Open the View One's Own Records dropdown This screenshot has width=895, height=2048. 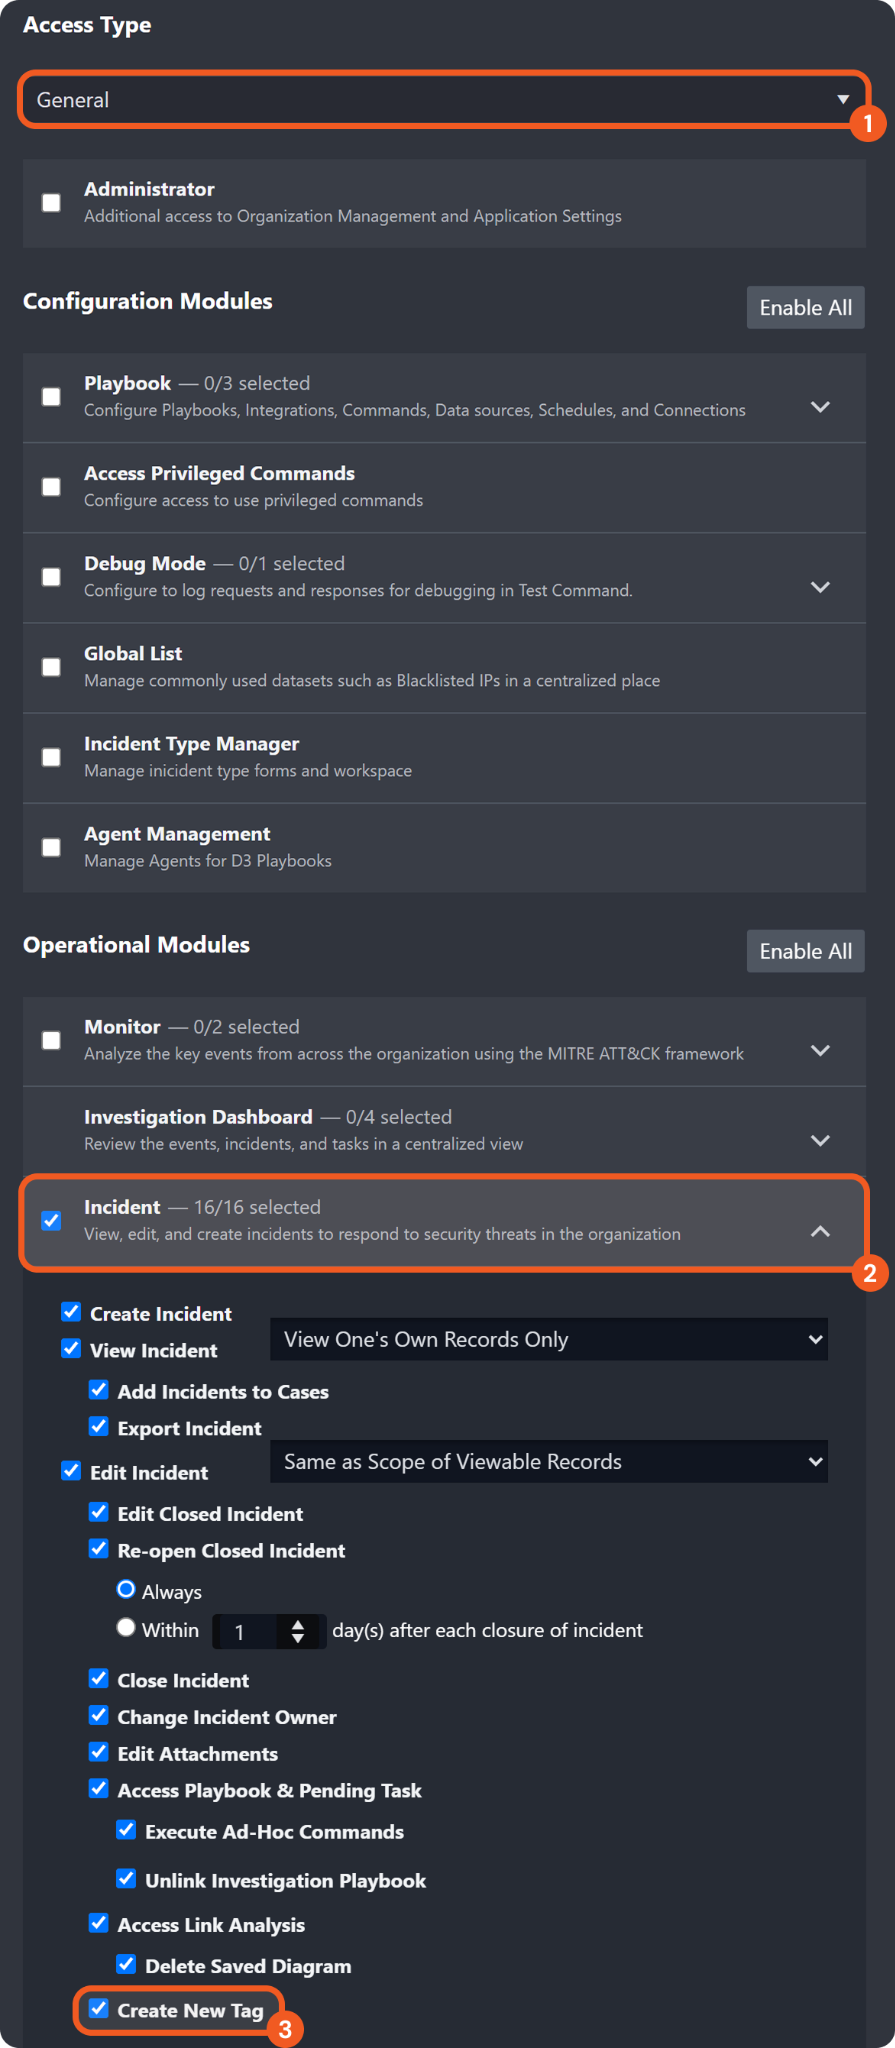coord(548,1340)
